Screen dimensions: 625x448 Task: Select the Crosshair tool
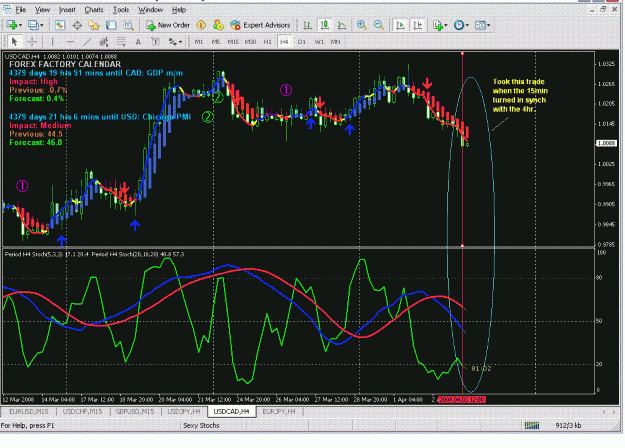32,41
